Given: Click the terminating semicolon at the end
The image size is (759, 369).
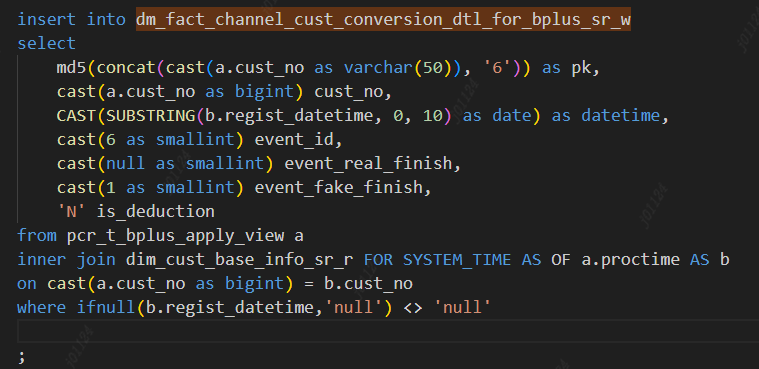Looking at the screenshot, I should 21,357.
